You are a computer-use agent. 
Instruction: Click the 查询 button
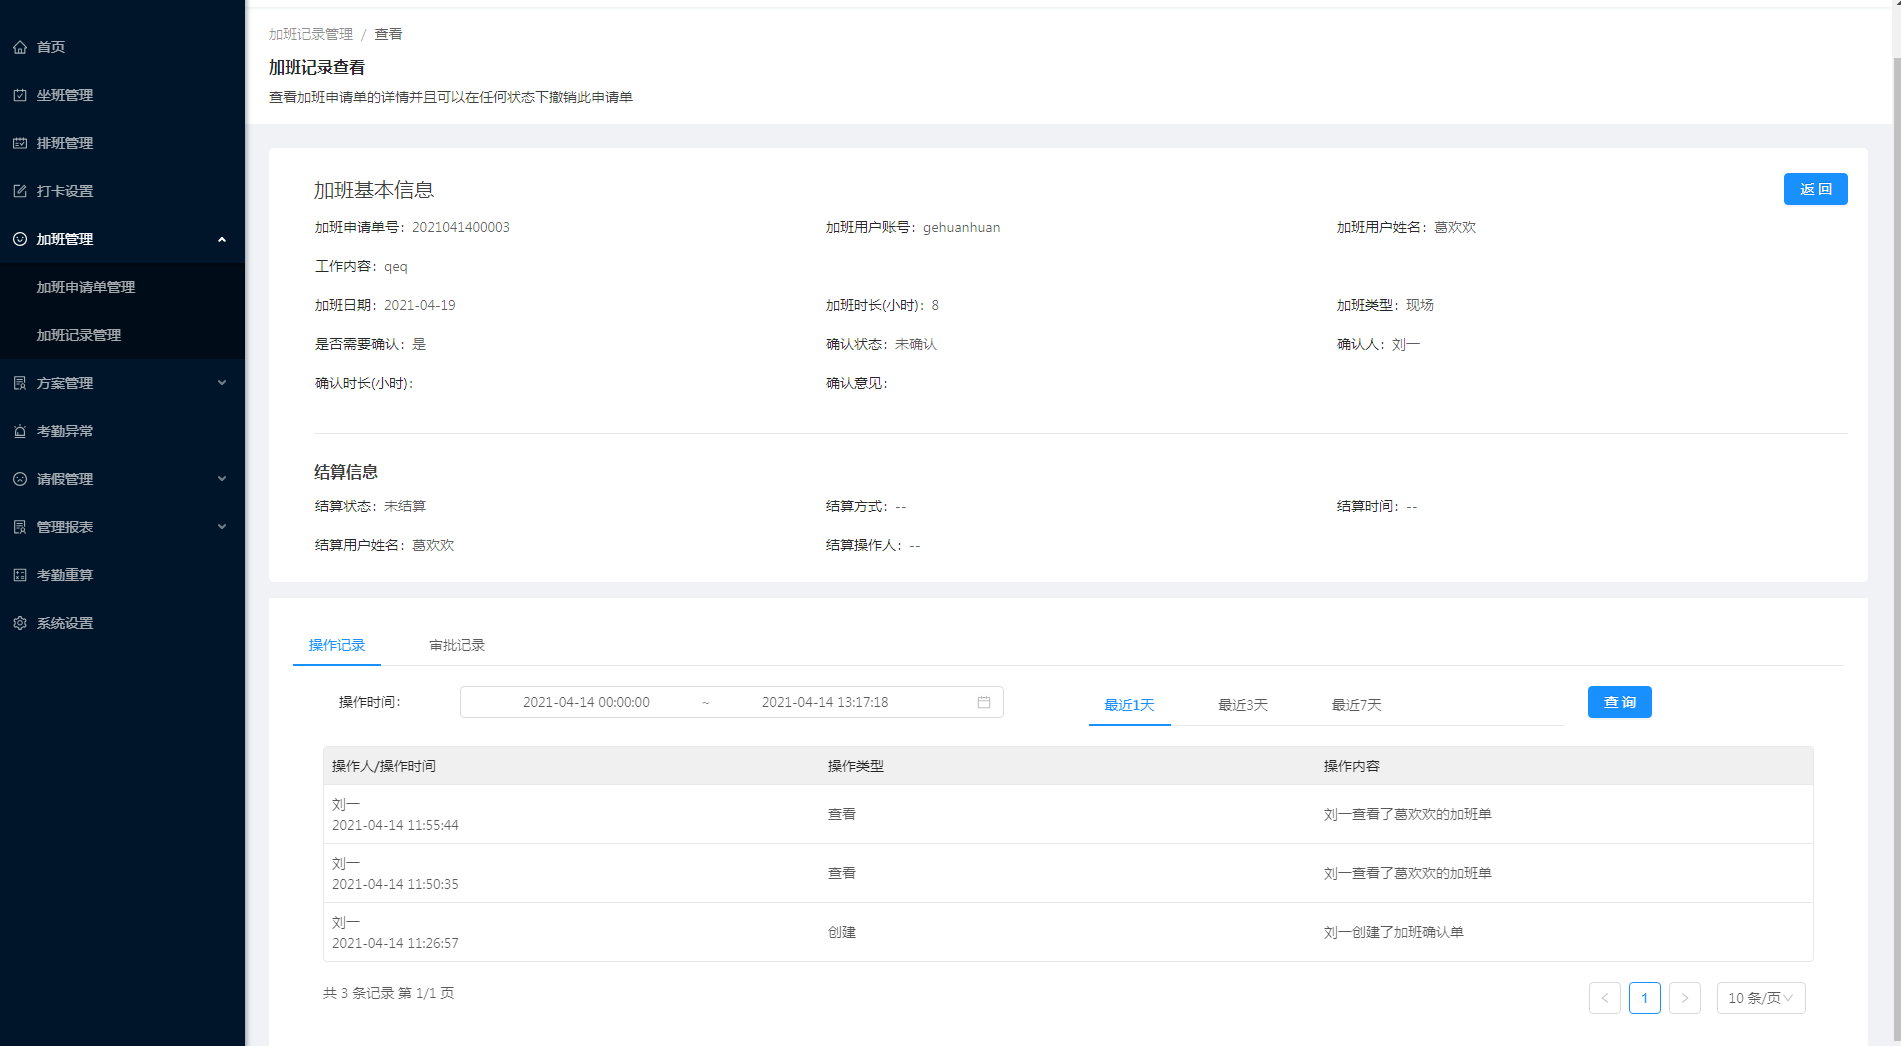pyautogui.click(x=1619, y=702)
